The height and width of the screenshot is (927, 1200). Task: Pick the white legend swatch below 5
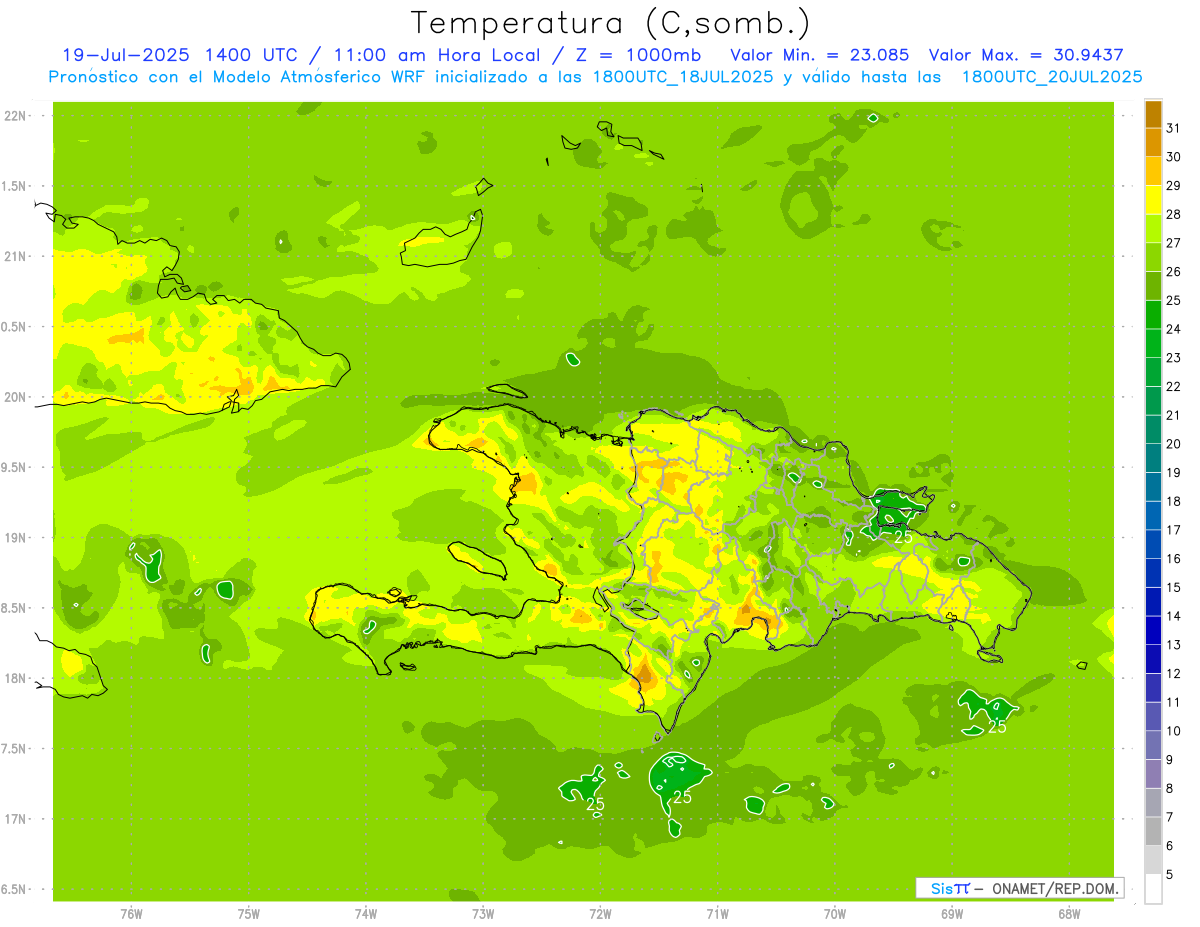click(x=1153, y=889)
